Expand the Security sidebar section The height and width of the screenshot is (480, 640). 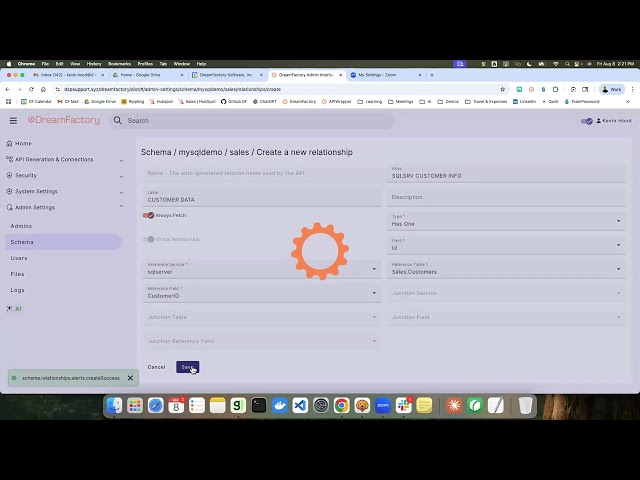click(64, 176)
